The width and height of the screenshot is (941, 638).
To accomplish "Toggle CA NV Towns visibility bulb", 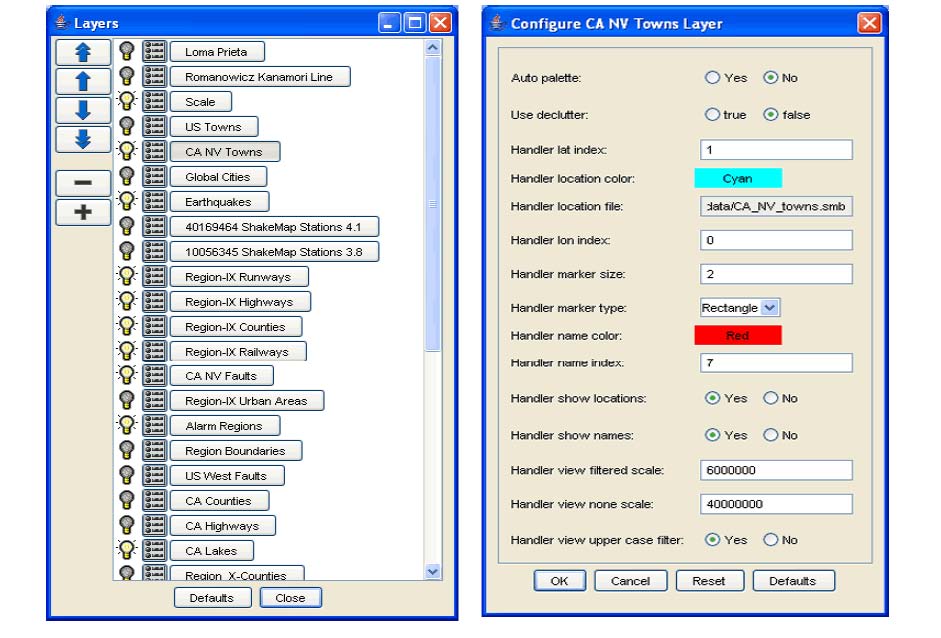I will (127, 151).
